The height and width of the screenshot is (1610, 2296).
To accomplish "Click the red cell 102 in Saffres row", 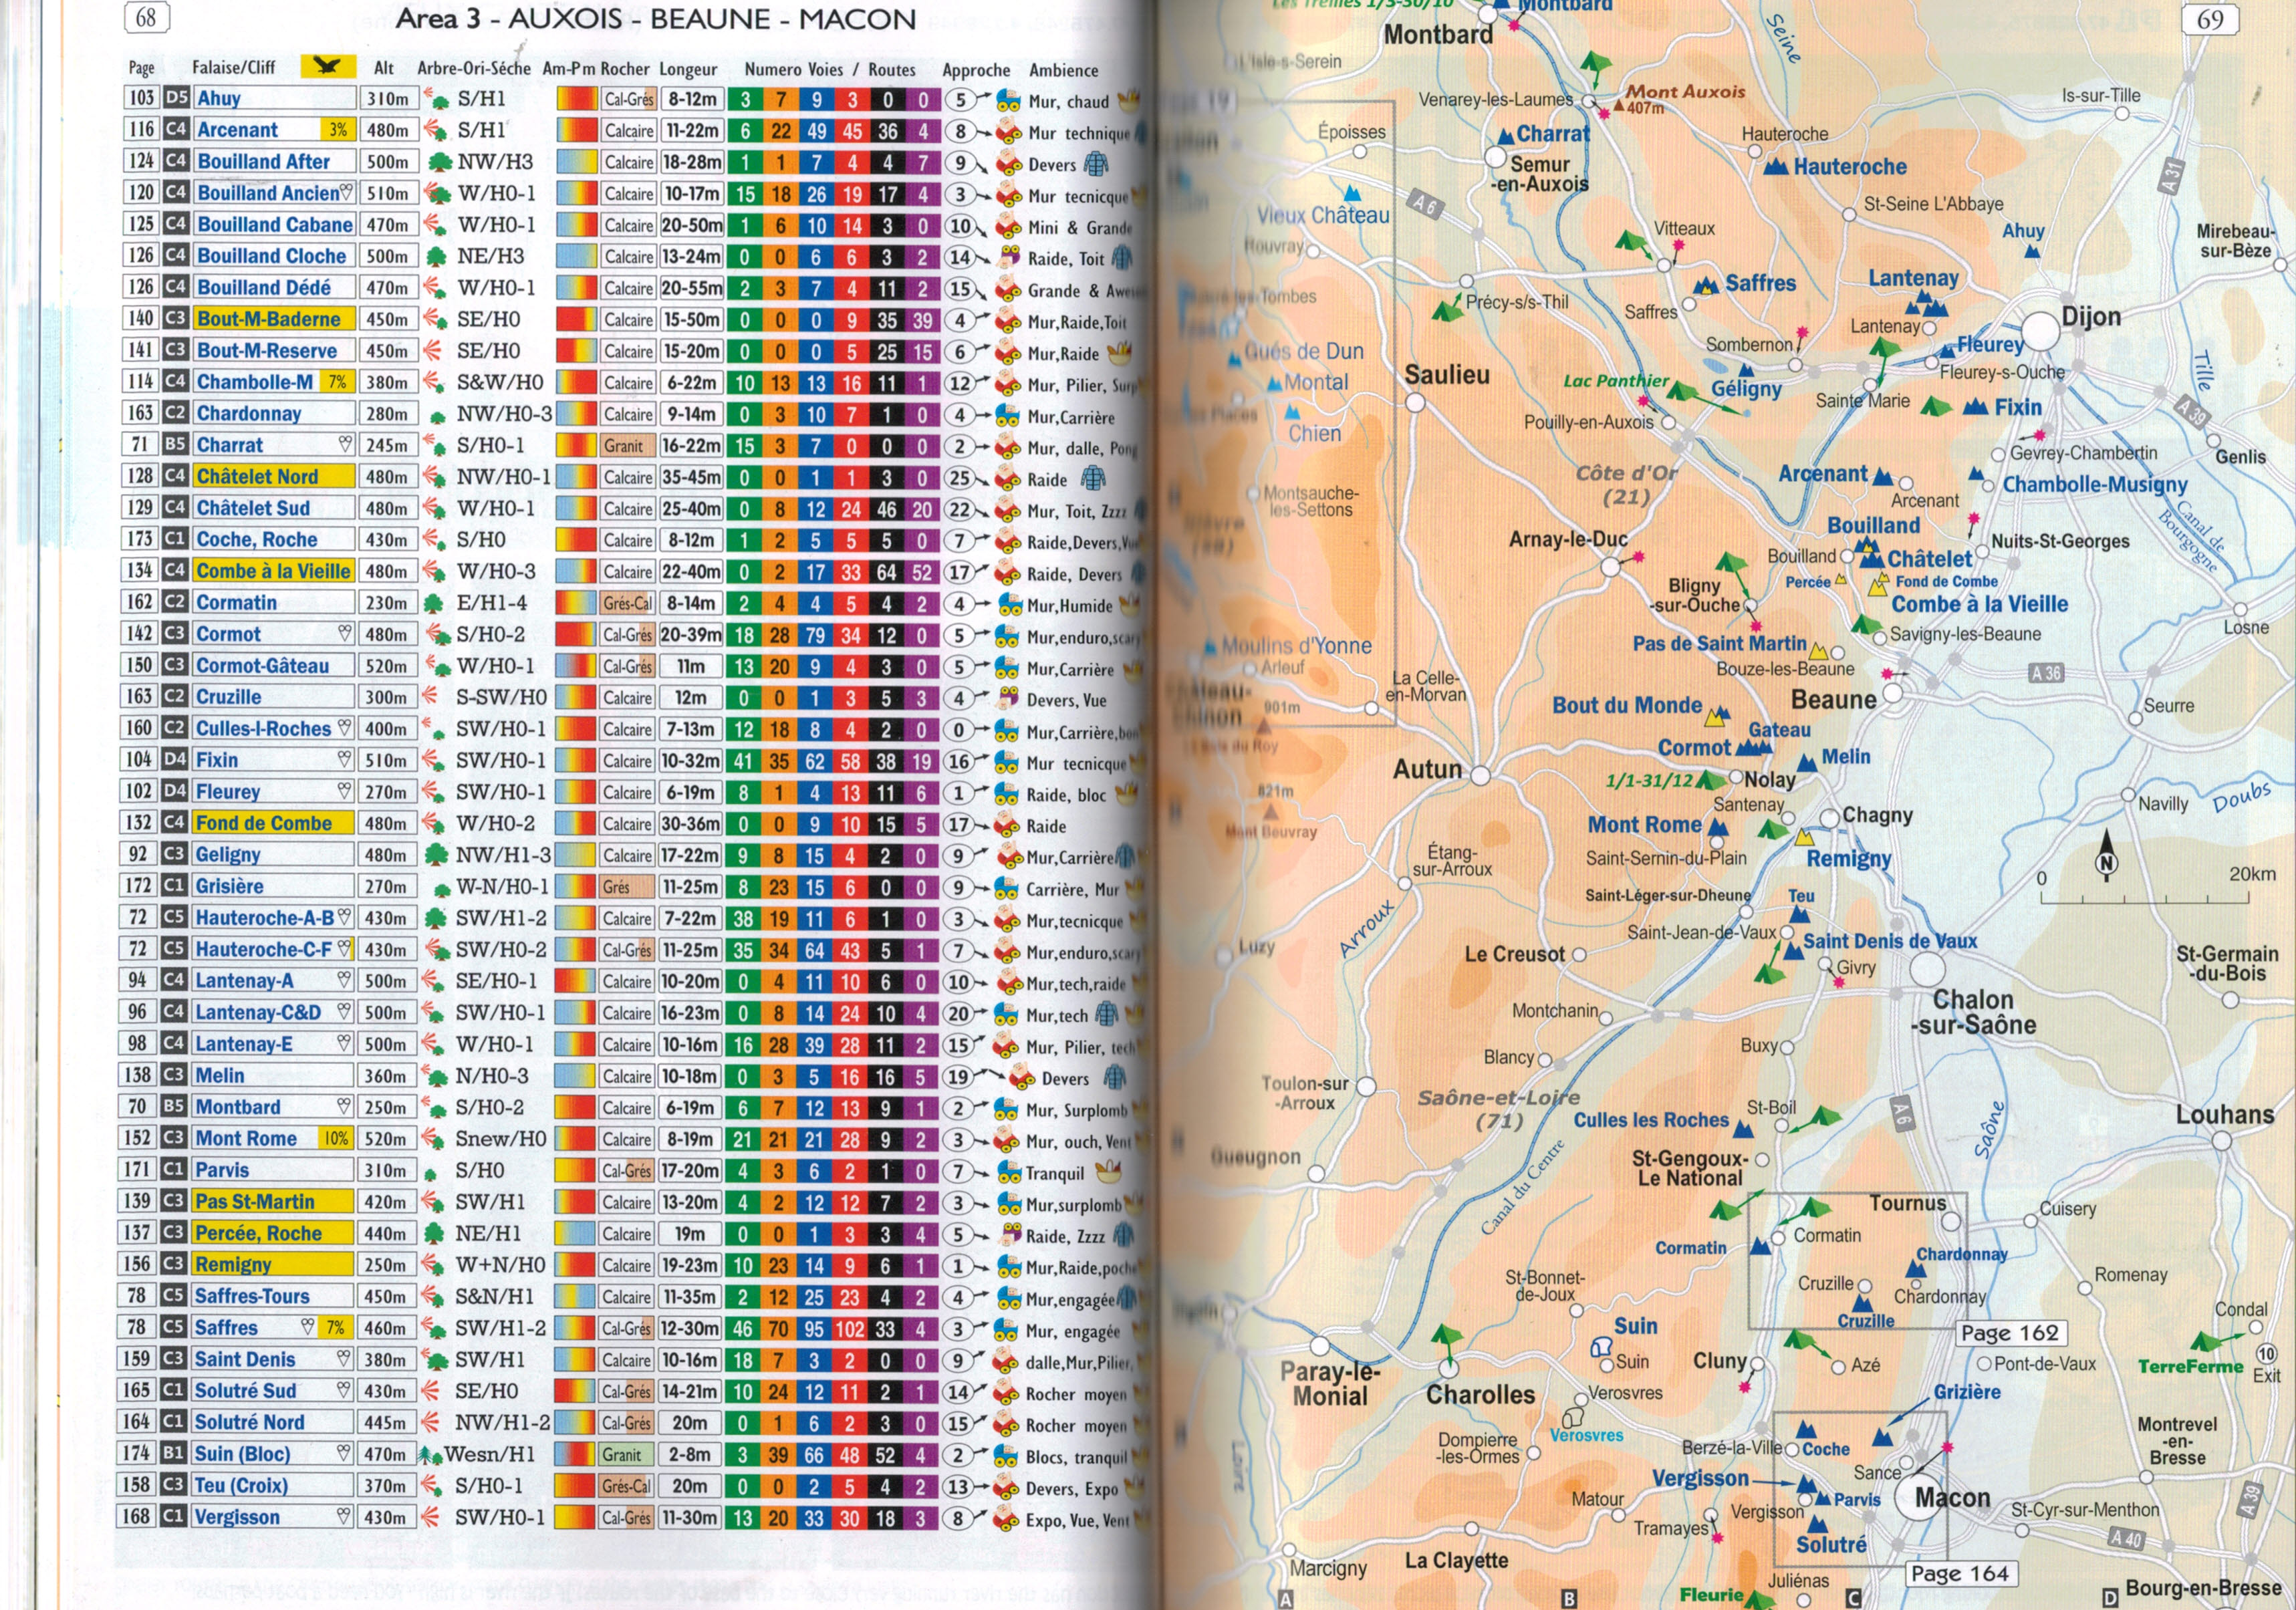I will coord(850,1329).
